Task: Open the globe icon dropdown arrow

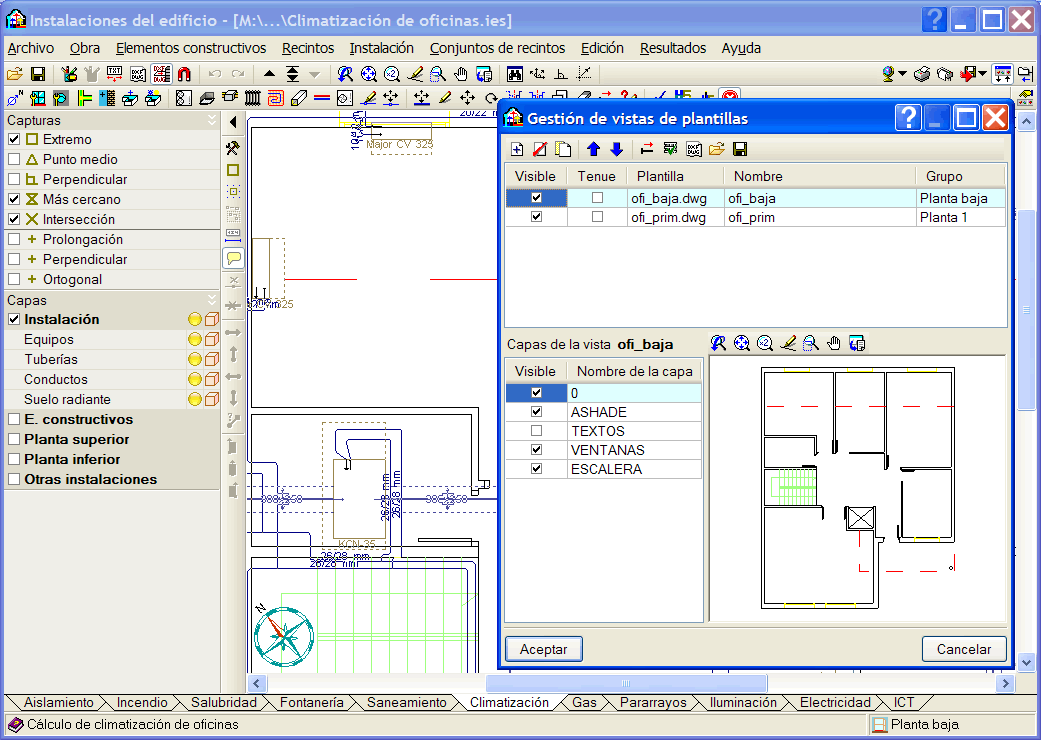Action: pos(903,74)
